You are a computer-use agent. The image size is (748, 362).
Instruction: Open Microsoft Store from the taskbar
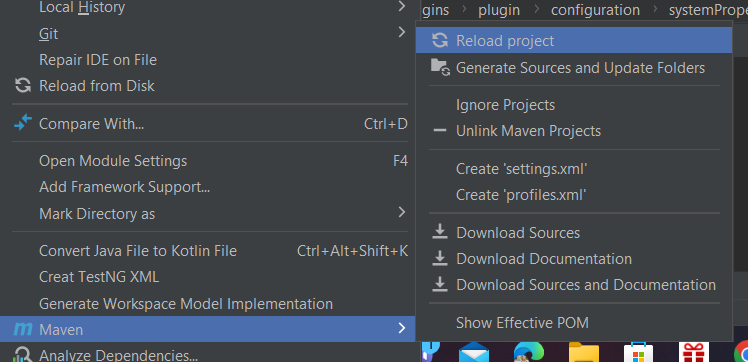(638, 352)
